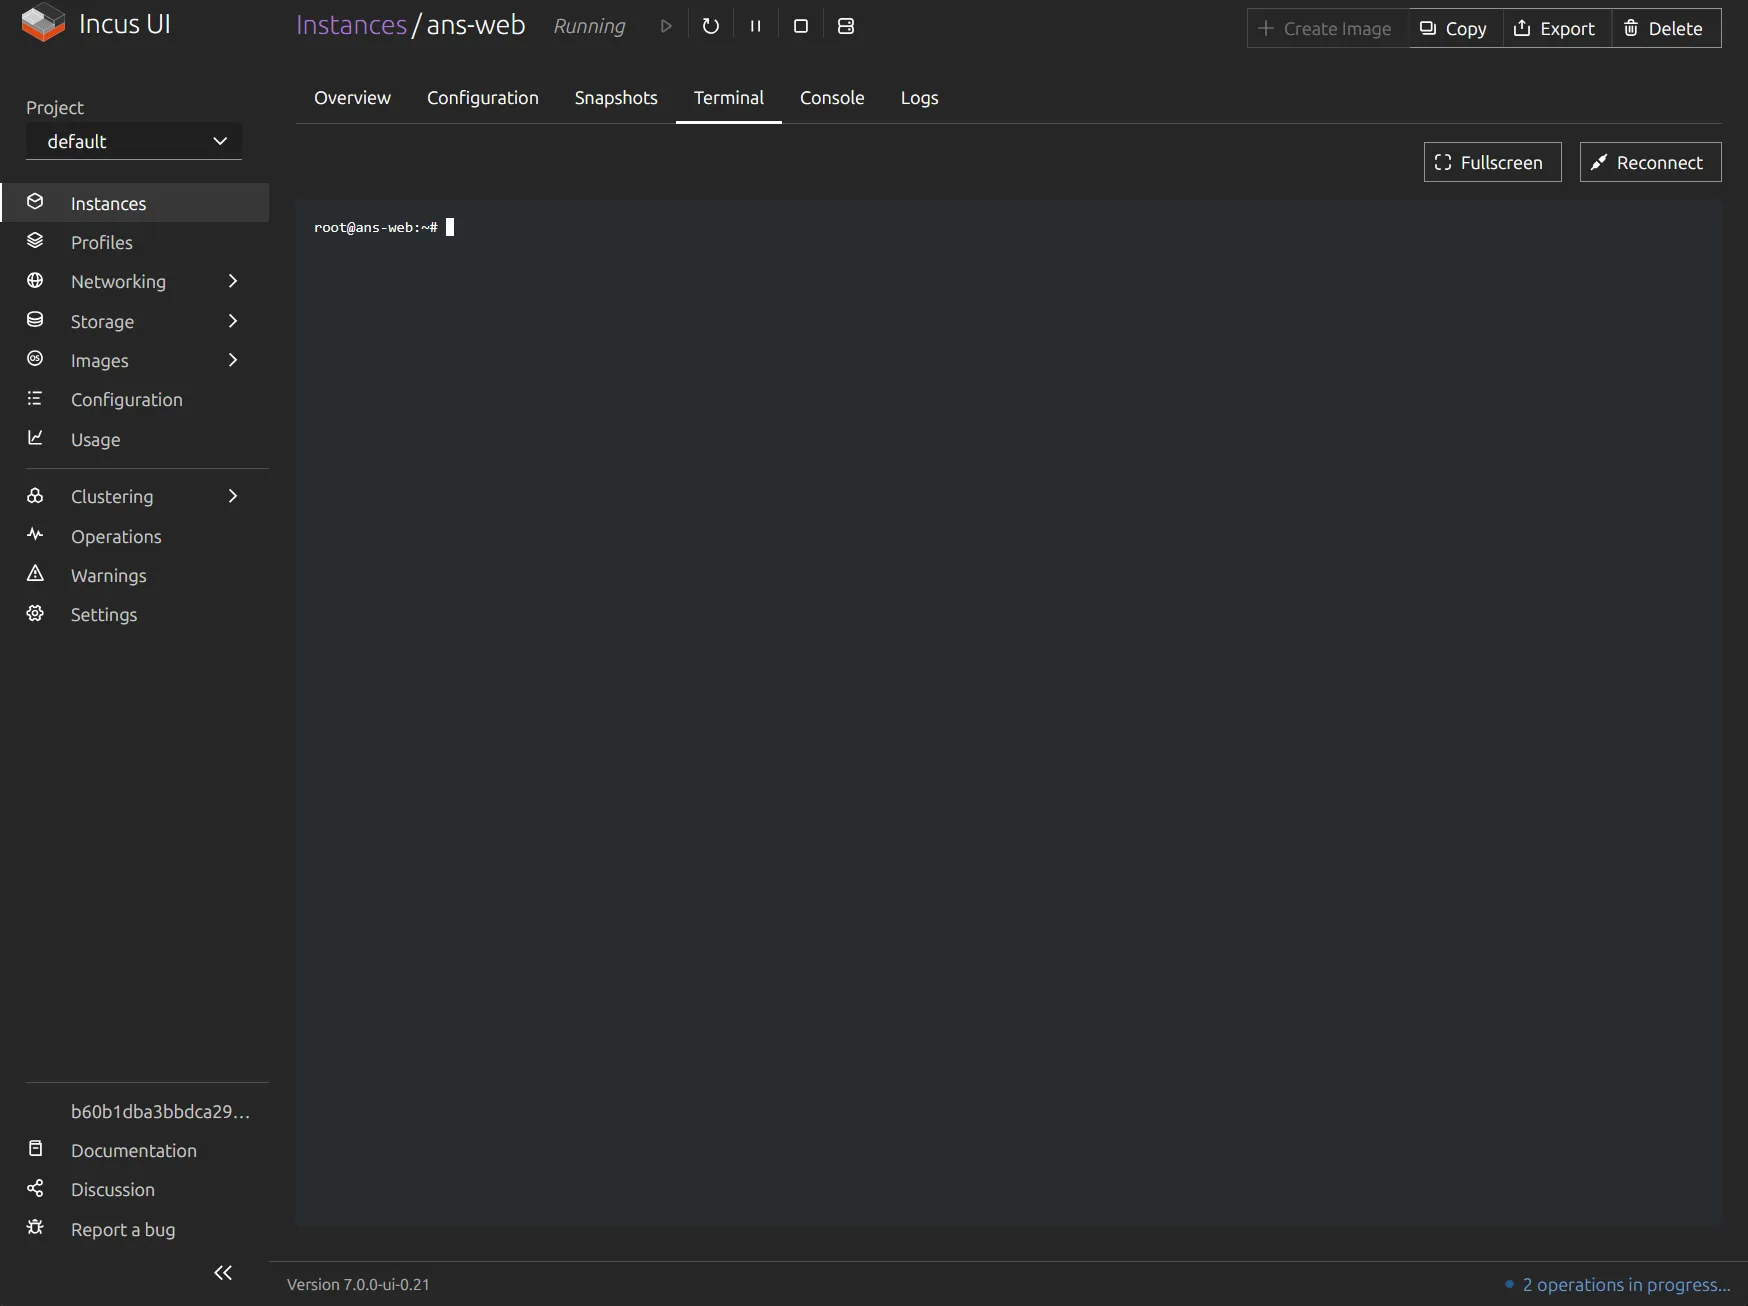Image resolution: width=1748 pixels, height=1306 pixels.
Task: Start the instance with play icon
Action: tap(666, 26)
